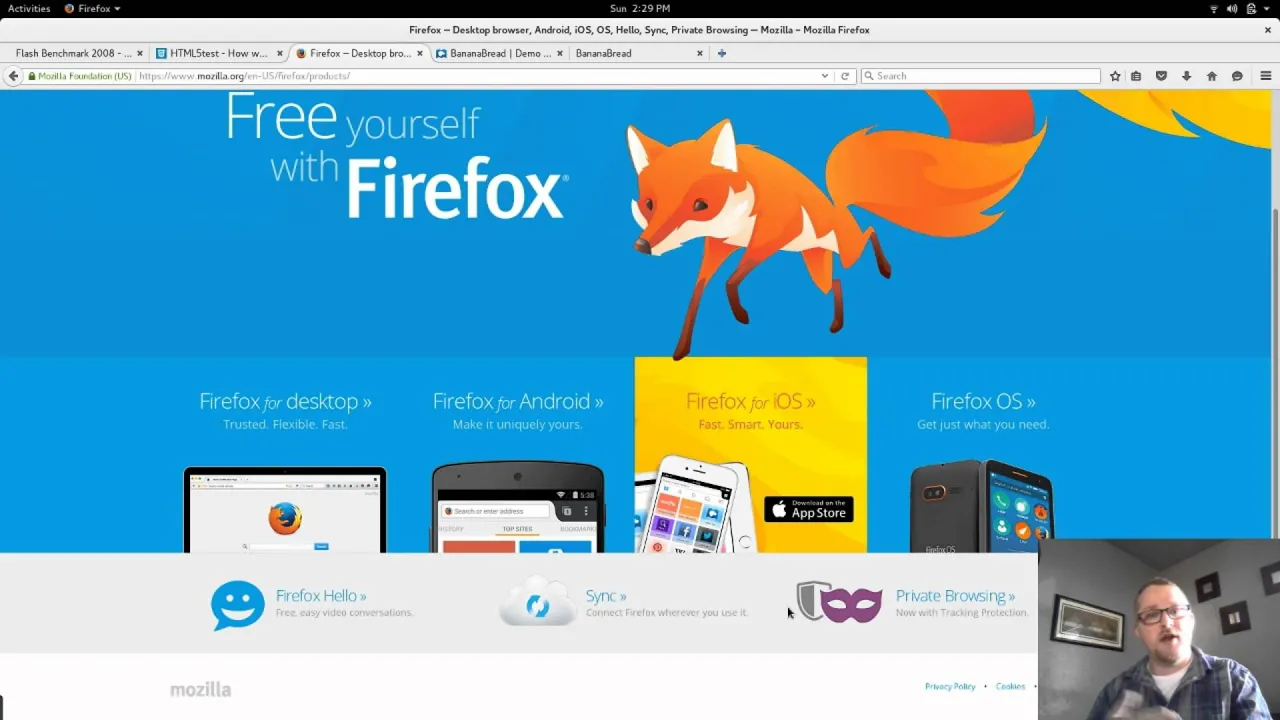Open the Firefox Hello chat bubble icon
Viewport: 1280px width, 720px height.
tap(1237, 76)
